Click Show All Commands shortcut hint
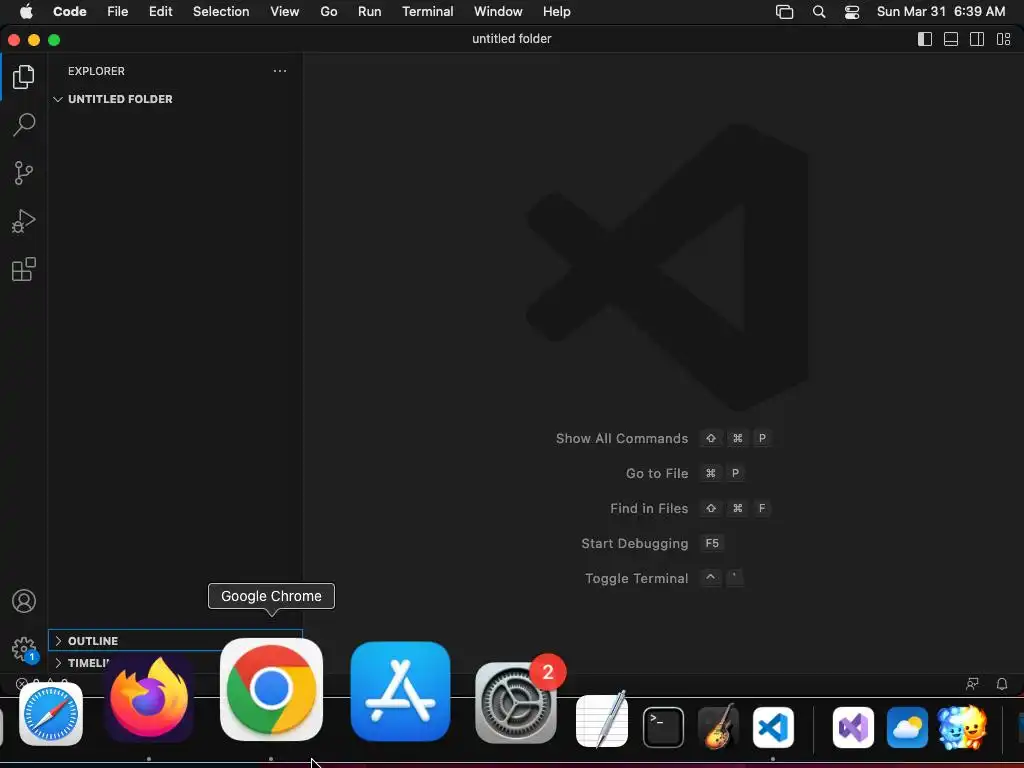 664,438
